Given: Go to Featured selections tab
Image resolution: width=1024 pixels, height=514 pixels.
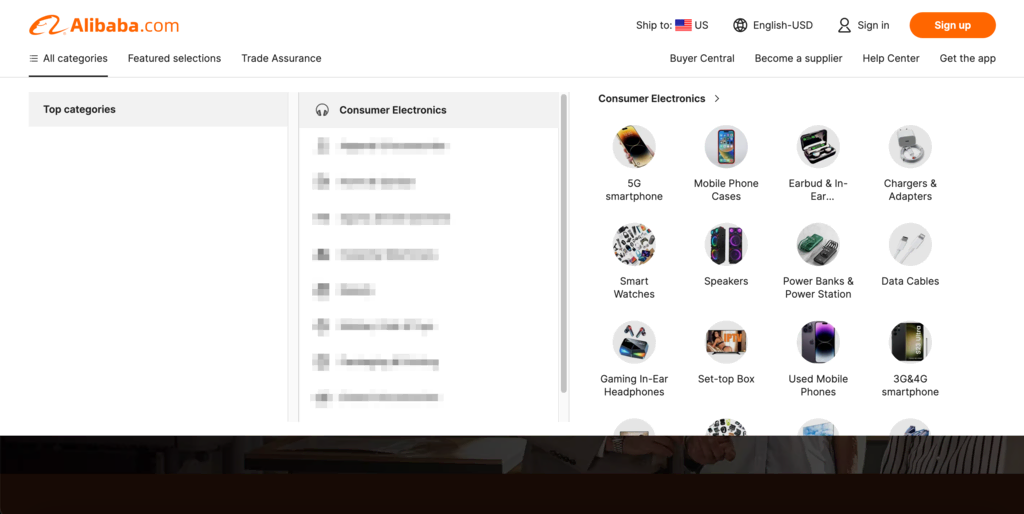Looking at the screenshot, I should point(174,58).
